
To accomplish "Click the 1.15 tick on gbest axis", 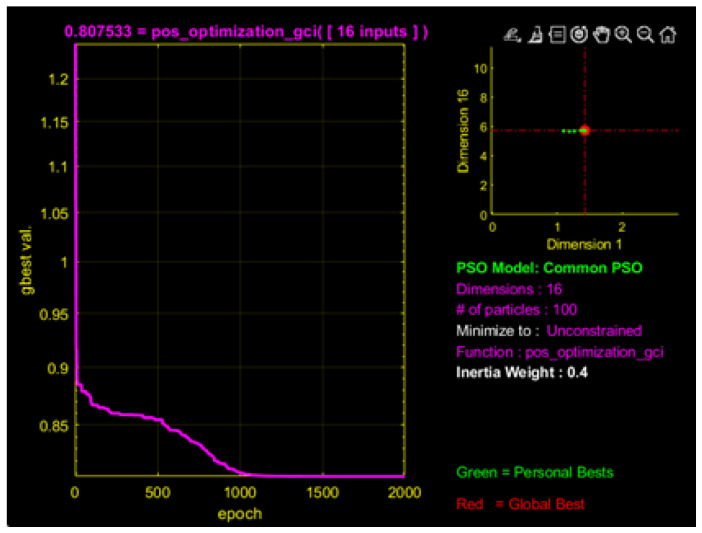I will pos(55,123).
